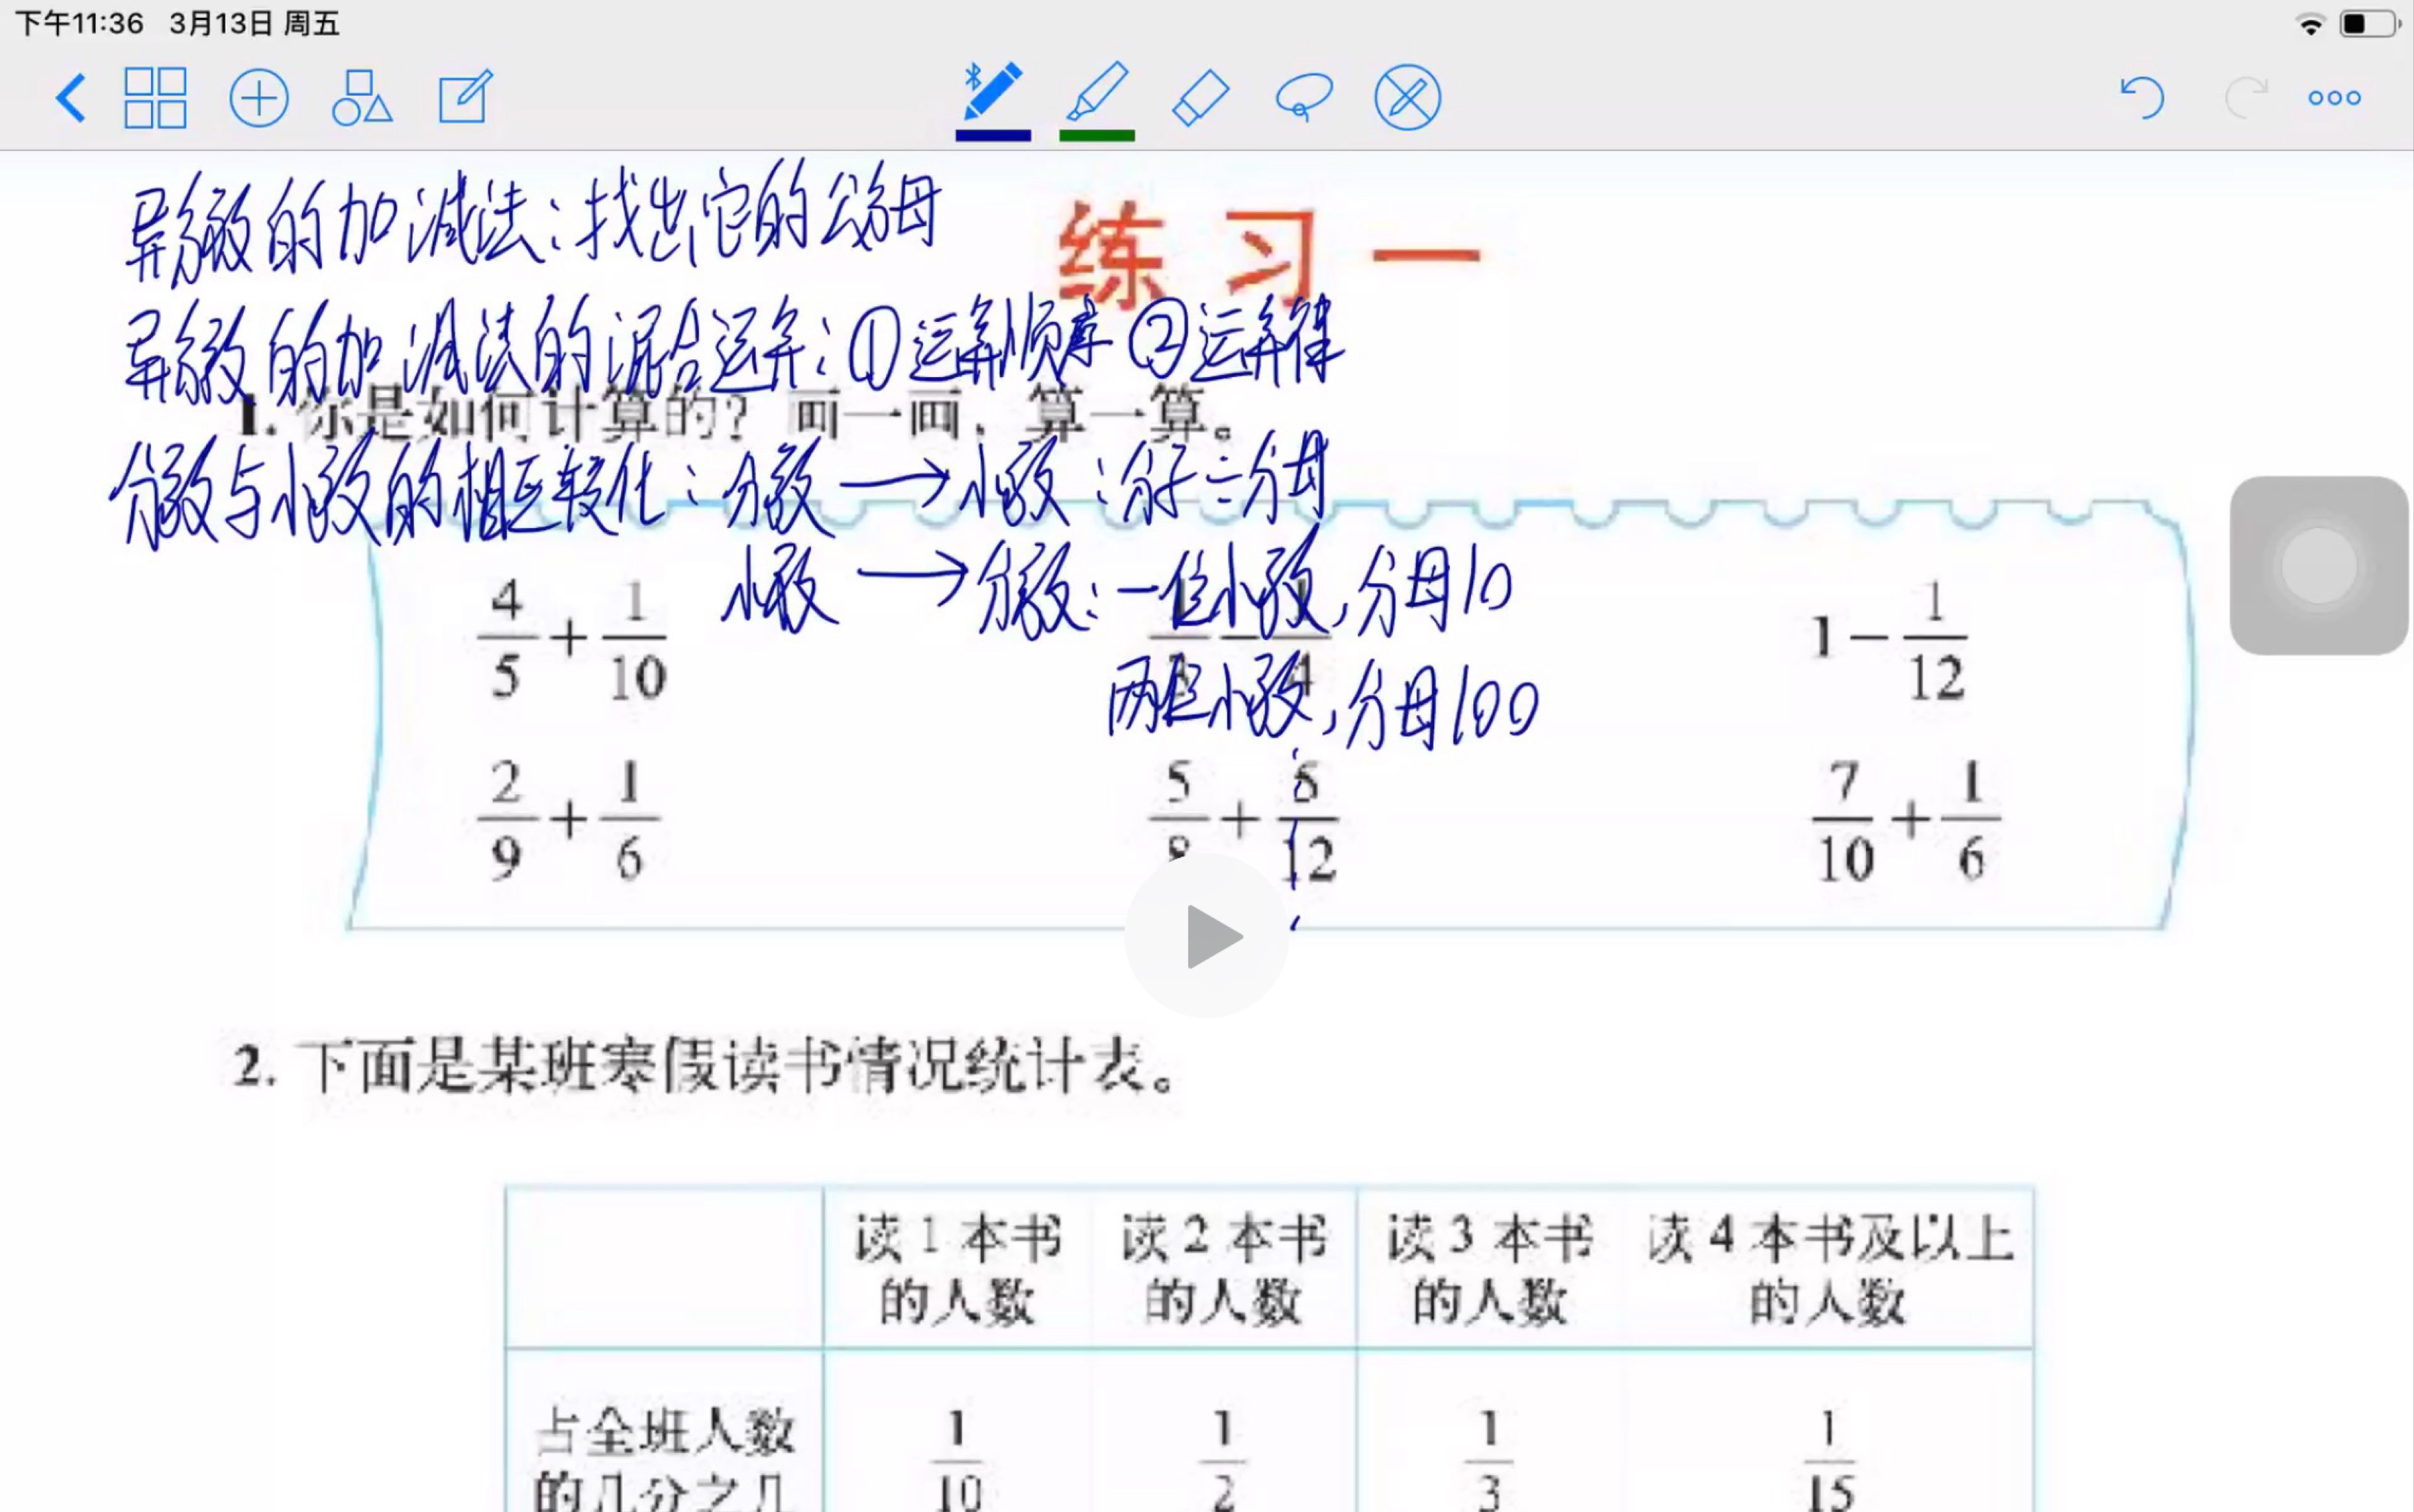Tap question 2 text 下面是某班寒假读书情况统计表
This screenshot has width=2414, height=1512.
pyautogui.click(x=740, y=1066)
